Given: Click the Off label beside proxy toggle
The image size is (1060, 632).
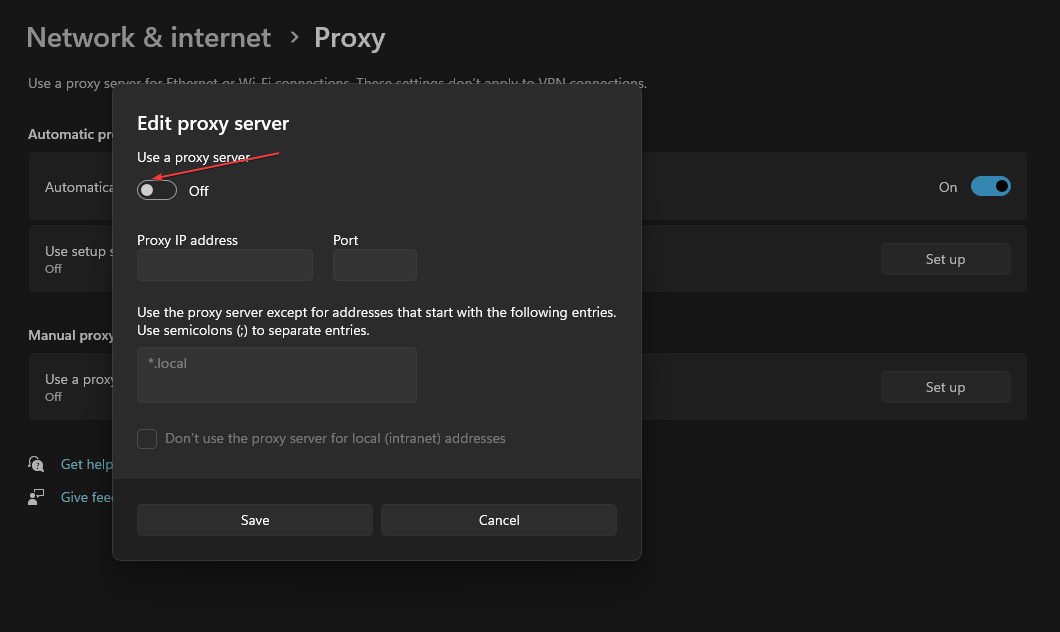Looking at the screenshot, I should (199, 191).
